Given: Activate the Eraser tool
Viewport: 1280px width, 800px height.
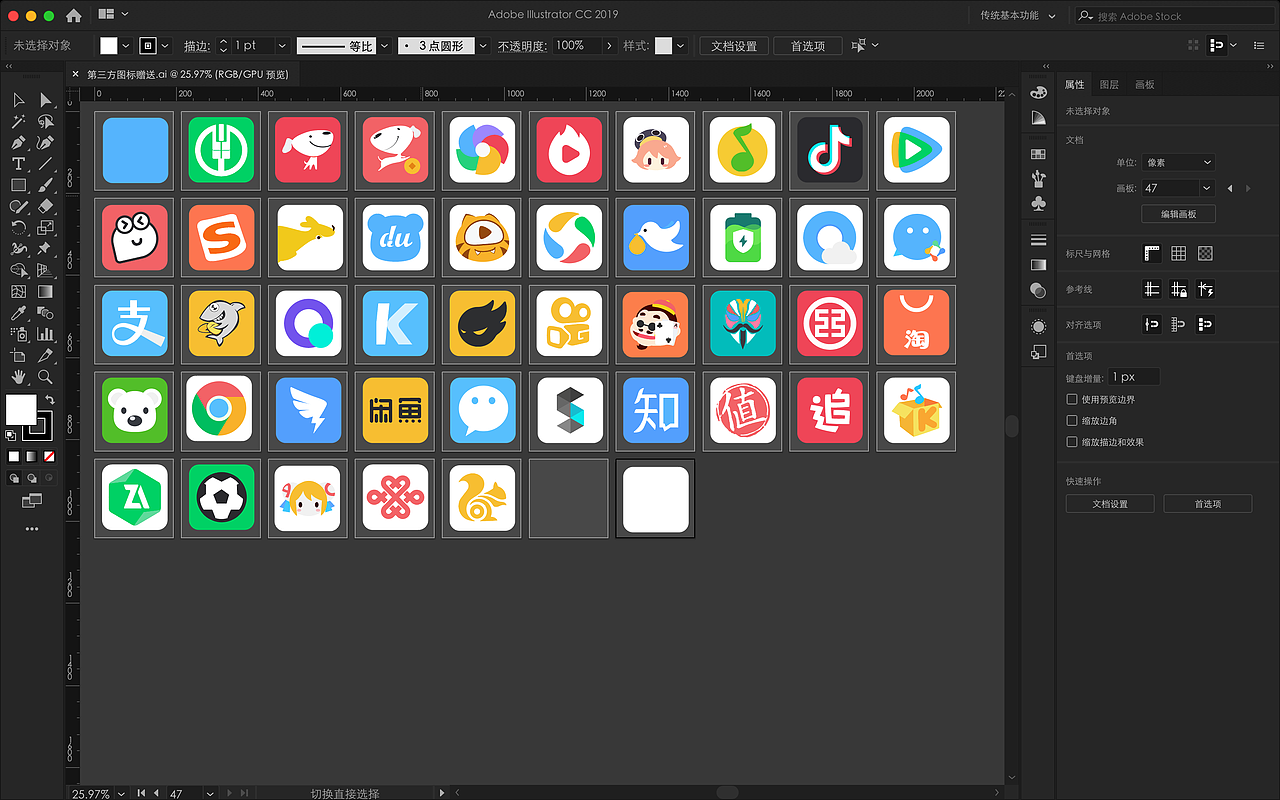Looking at the screenshot, I should 45,206.
